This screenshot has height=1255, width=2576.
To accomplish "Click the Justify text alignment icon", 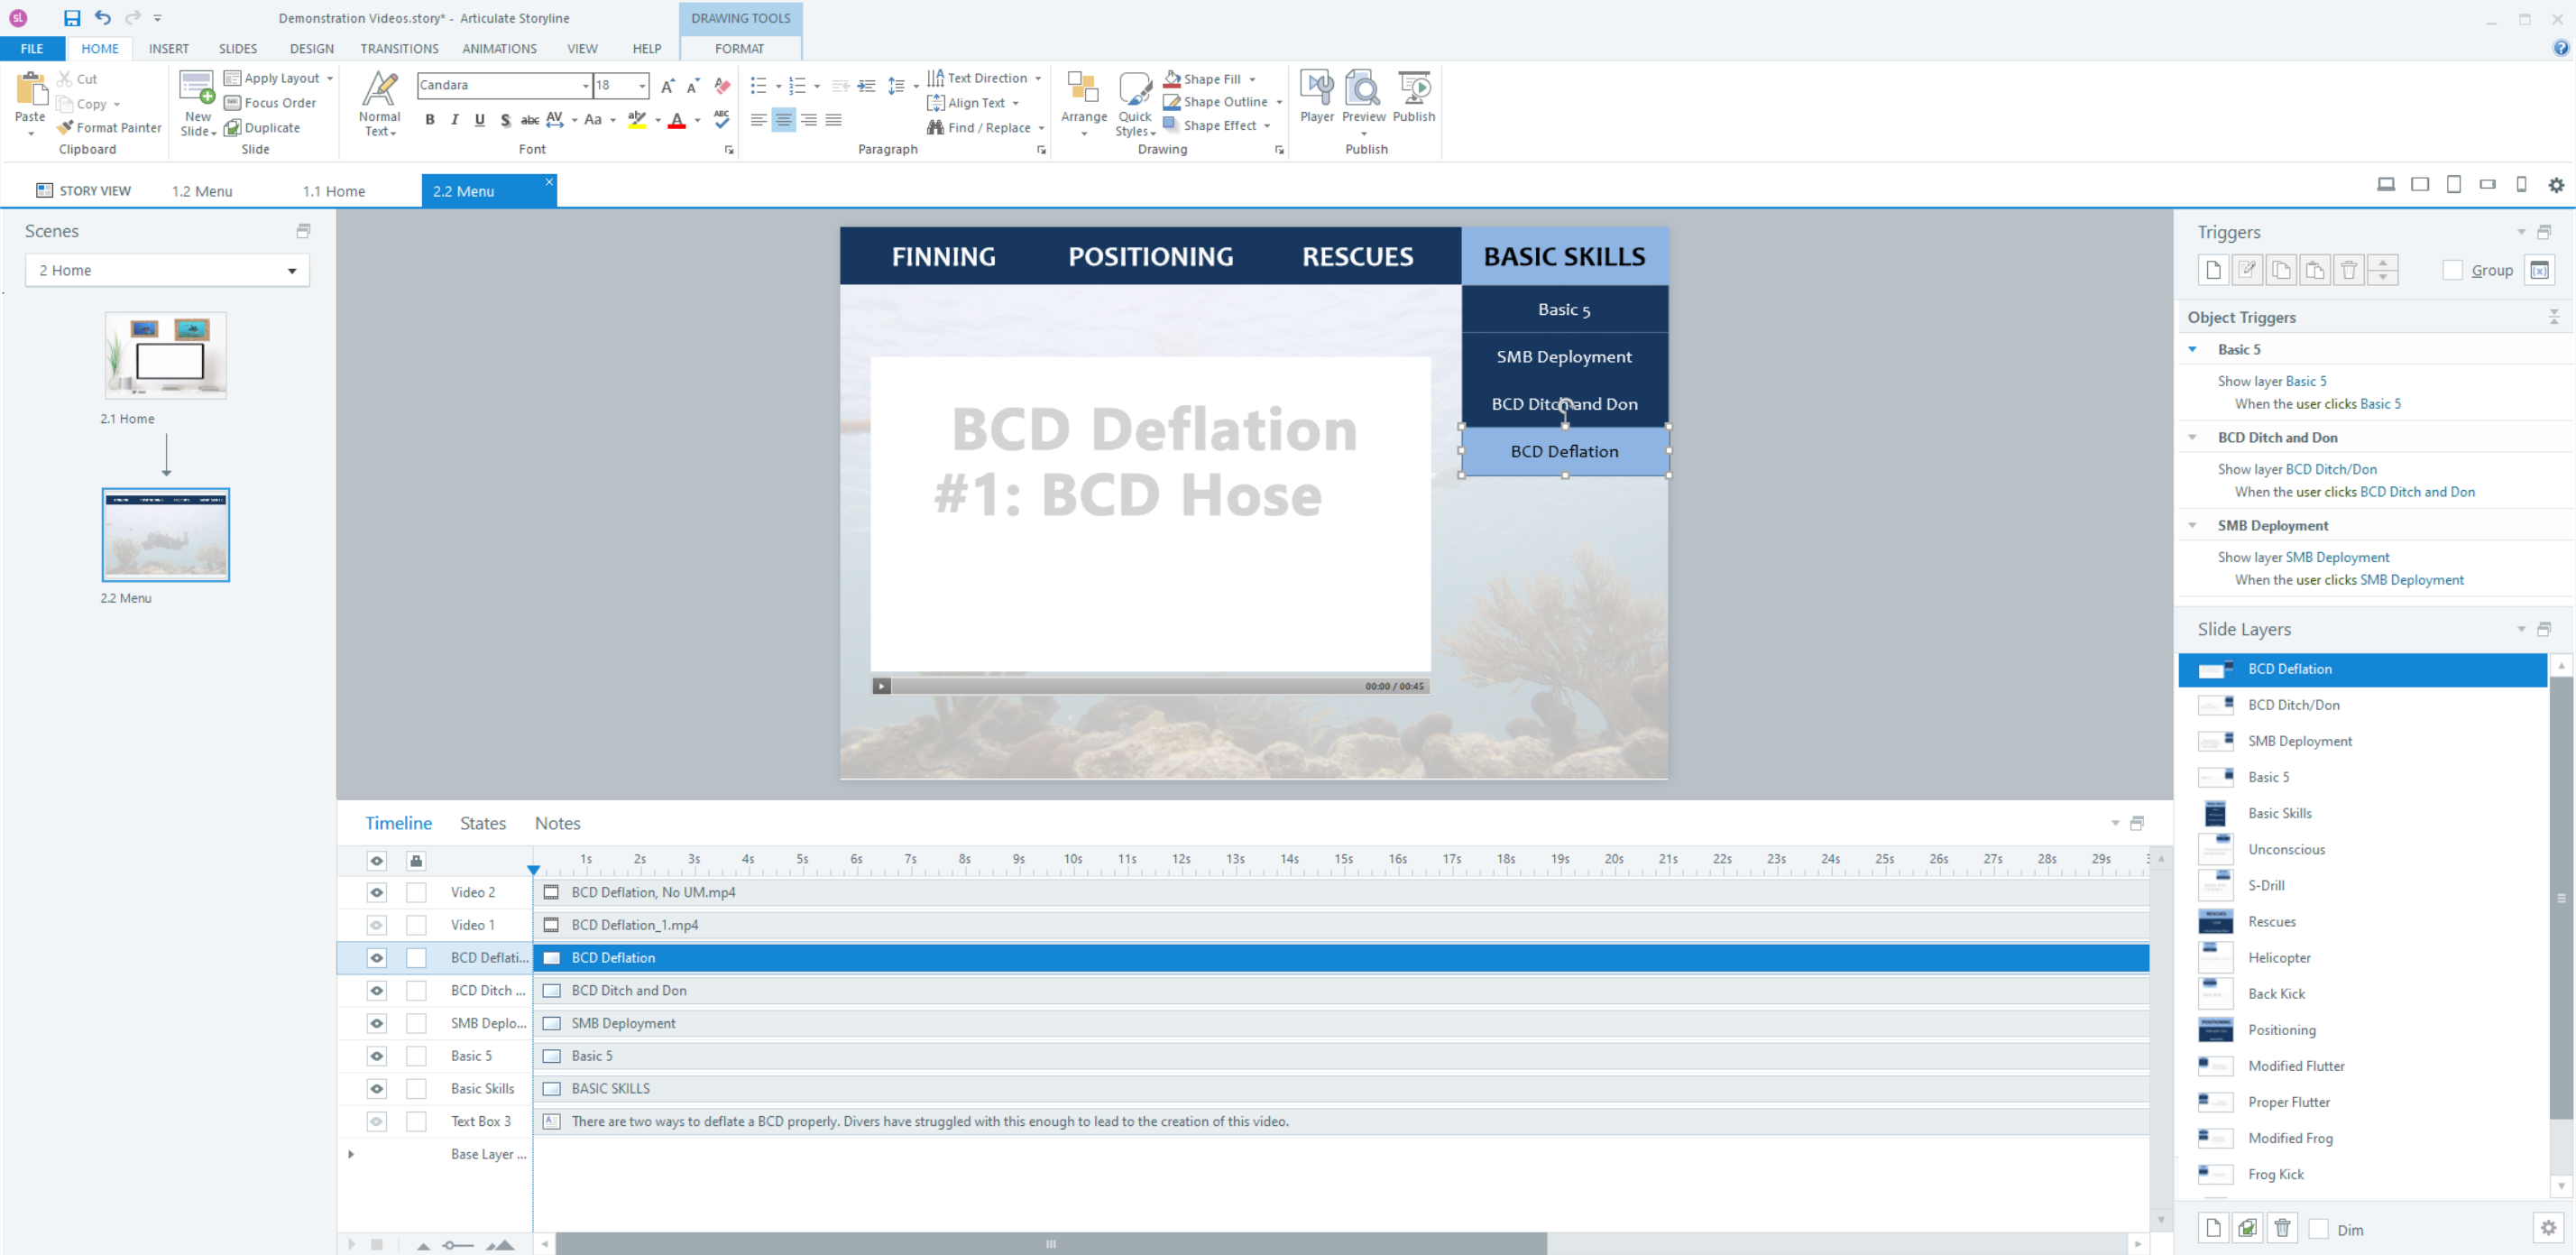I will 833,120.
